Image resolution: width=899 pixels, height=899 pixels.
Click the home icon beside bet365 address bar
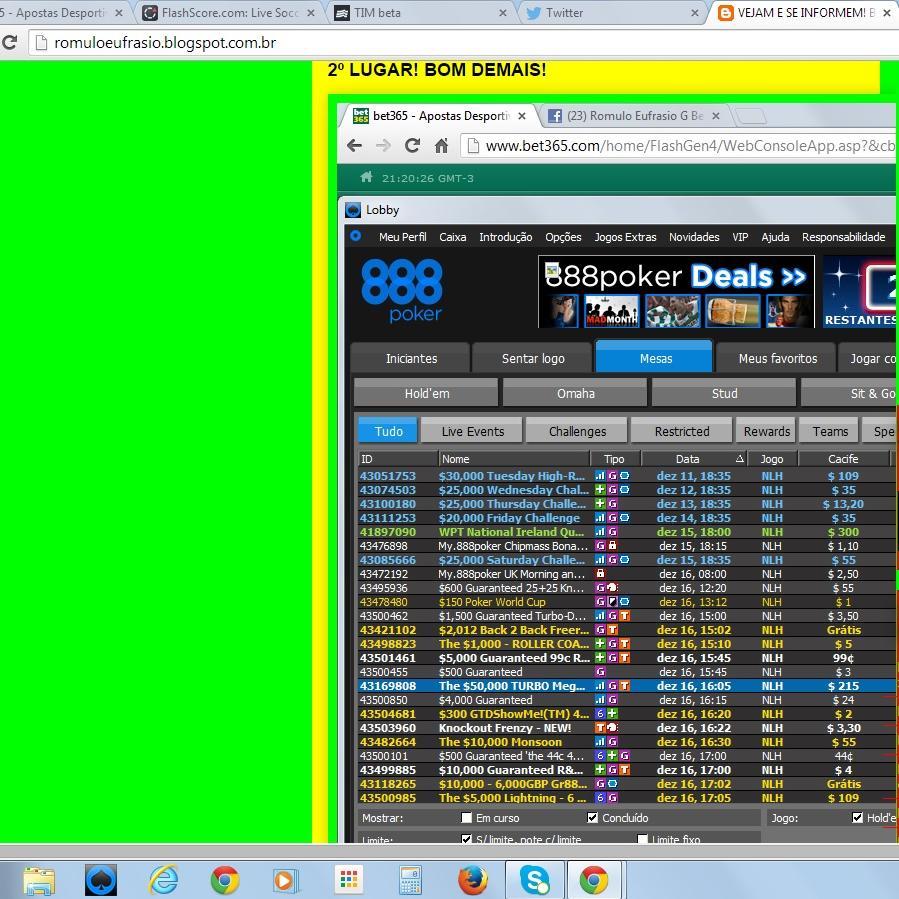click(x=441, y=146)
